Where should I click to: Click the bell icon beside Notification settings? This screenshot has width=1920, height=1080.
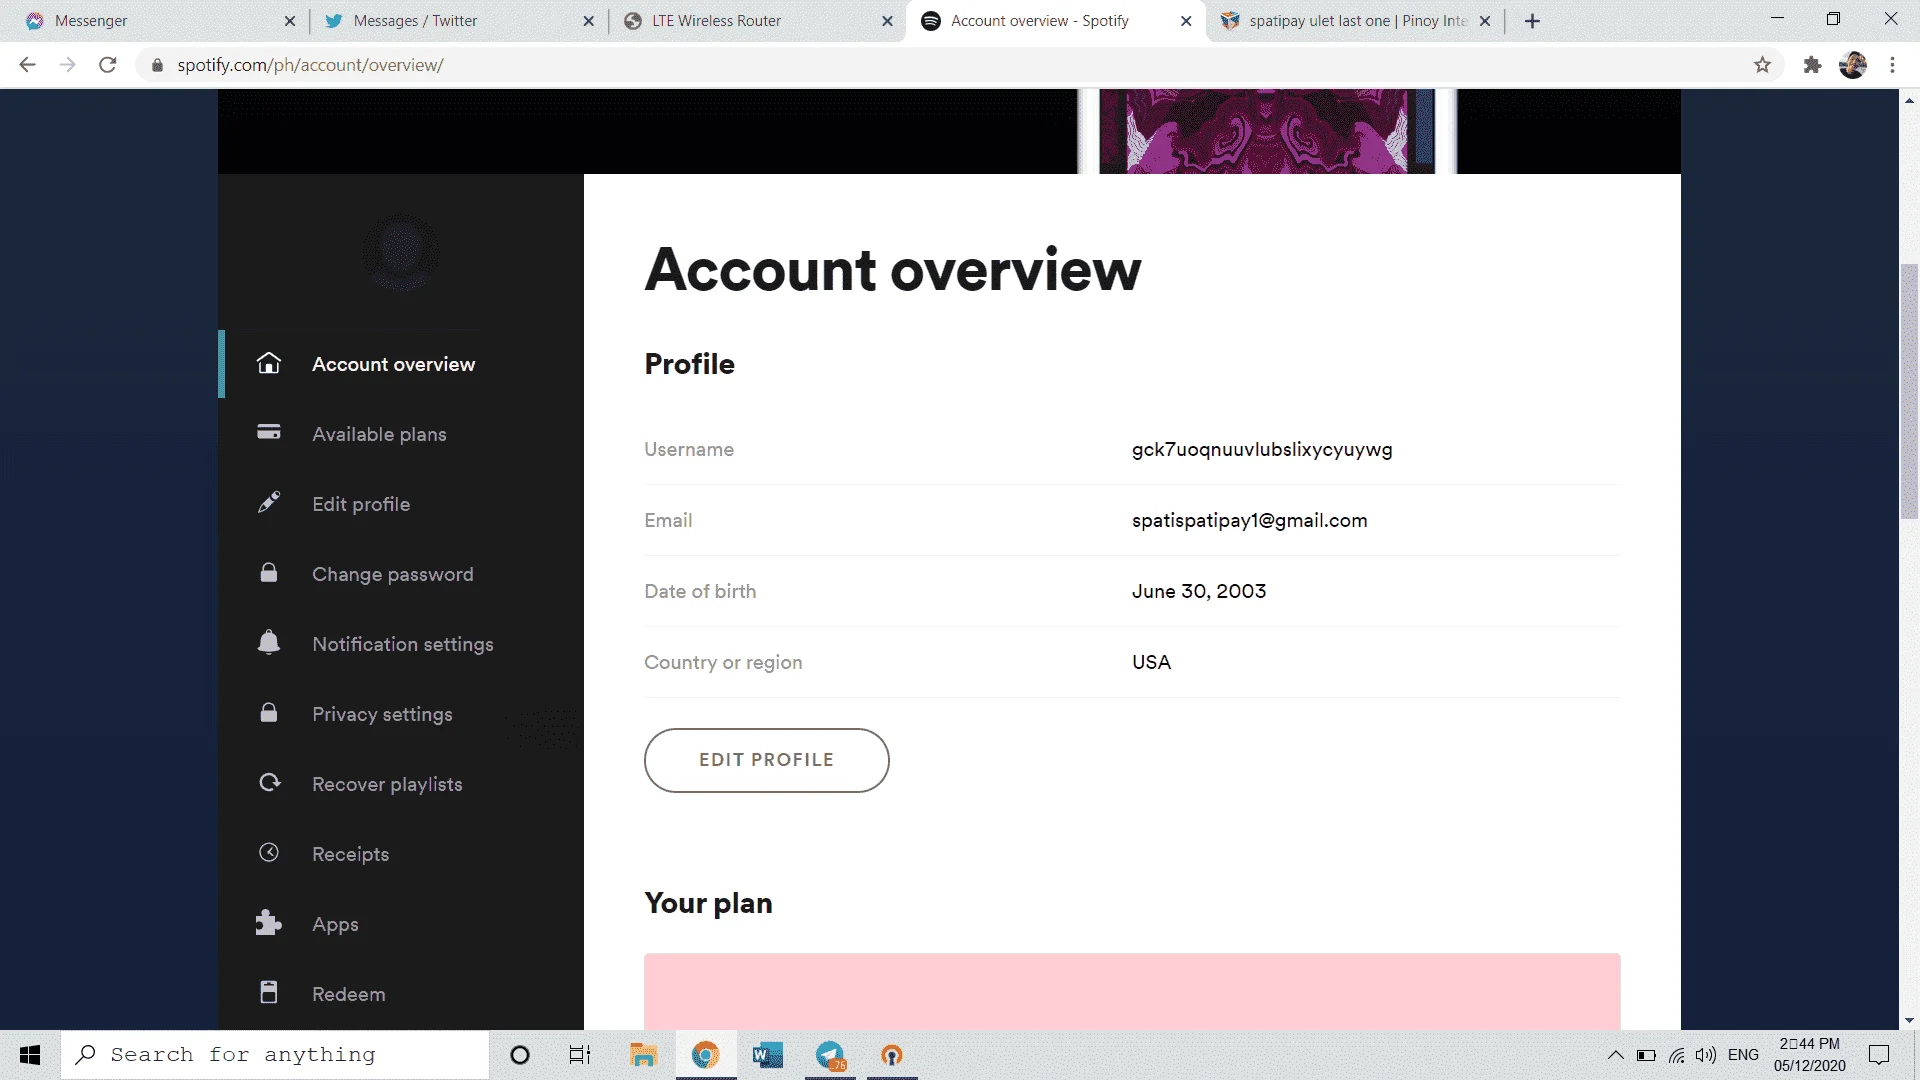(x=268, y=642)
